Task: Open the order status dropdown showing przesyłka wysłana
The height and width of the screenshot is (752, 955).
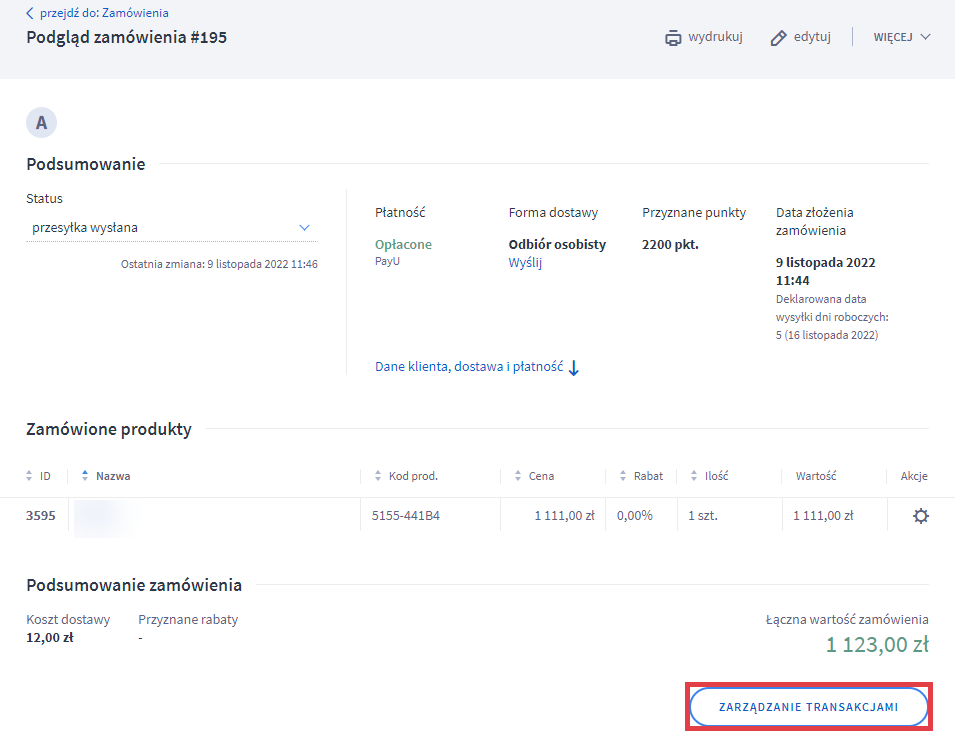Action: tap(170, 227)
